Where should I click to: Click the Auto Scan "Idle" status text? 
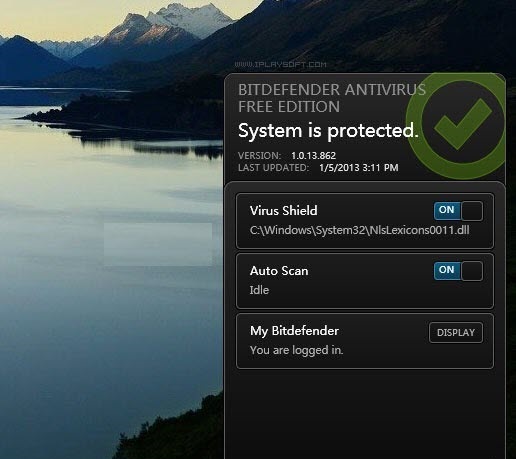click(259, 290)
